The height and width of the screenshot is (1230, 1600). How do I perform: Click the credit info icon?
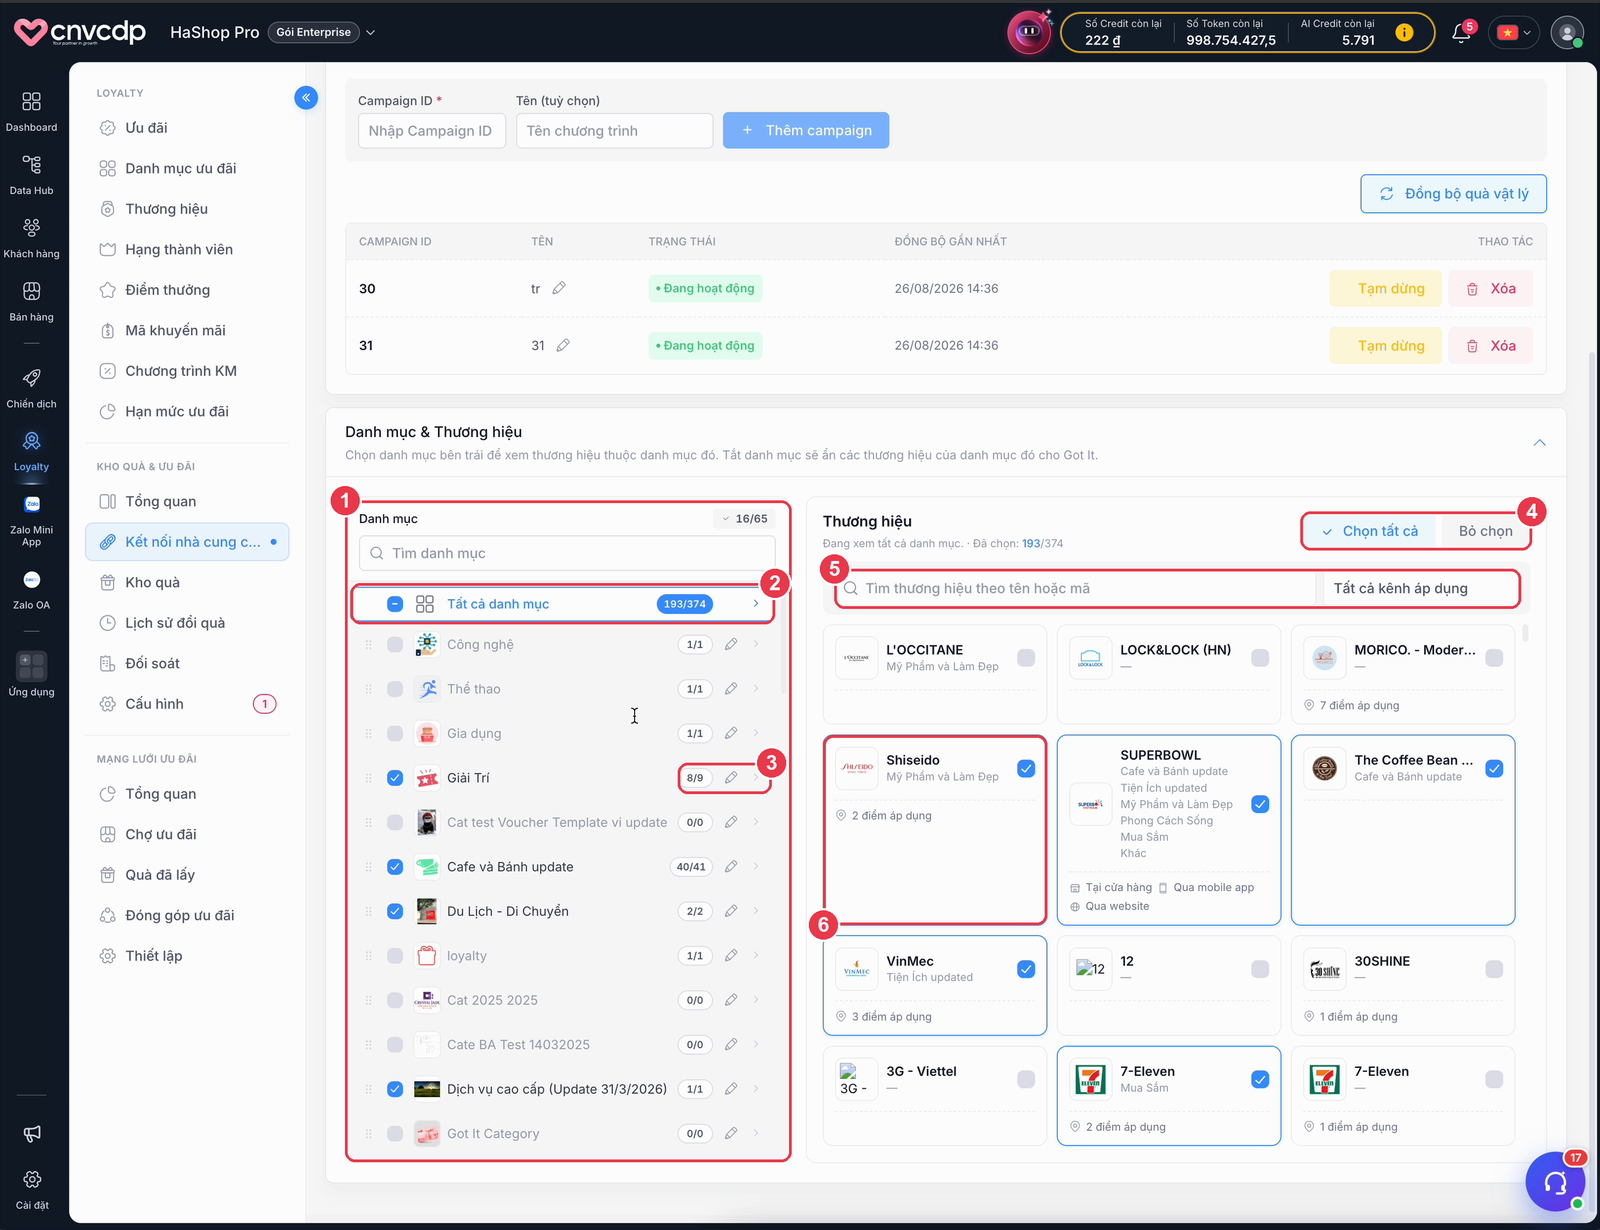pyautogui.click(x=1404, y=32)
